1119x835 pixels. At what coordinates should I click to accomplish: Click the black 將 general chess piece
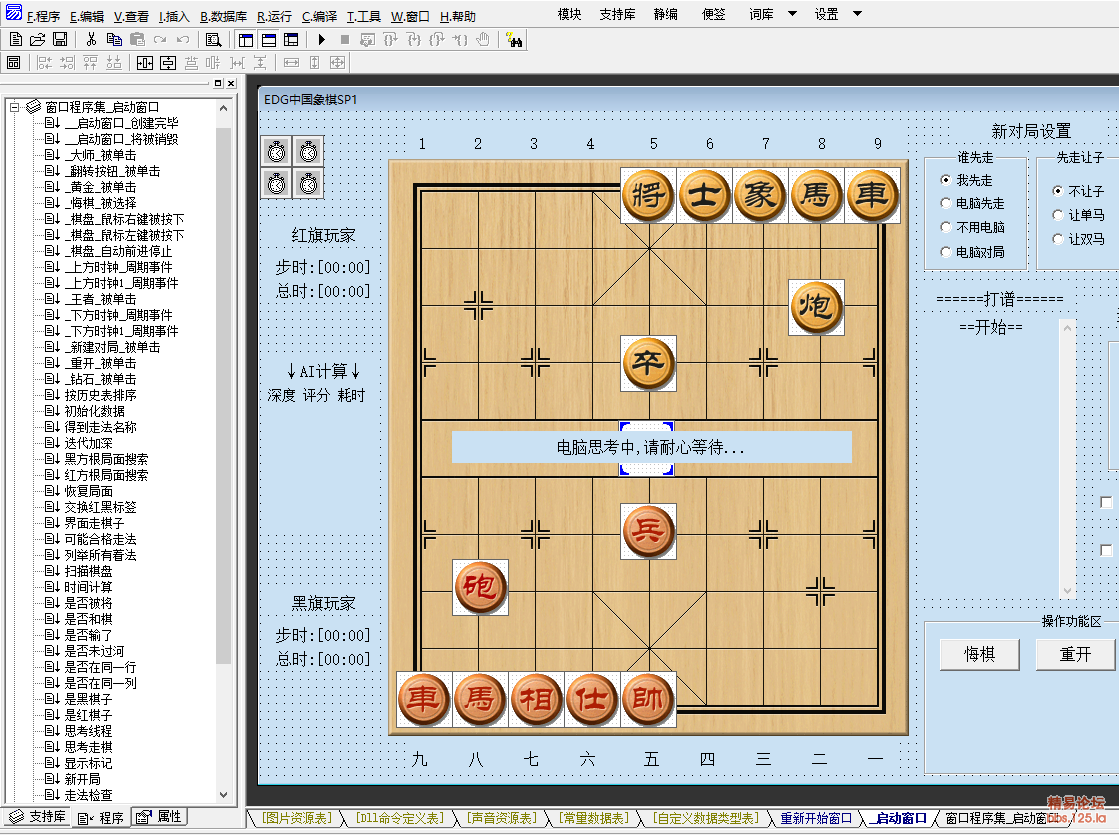(648, 195)
